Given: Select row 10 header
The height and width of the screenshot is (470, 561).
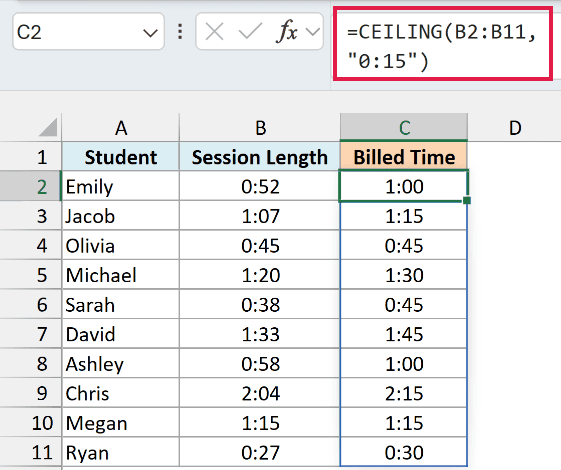Looking at the screenshot, I should (31, 423).
